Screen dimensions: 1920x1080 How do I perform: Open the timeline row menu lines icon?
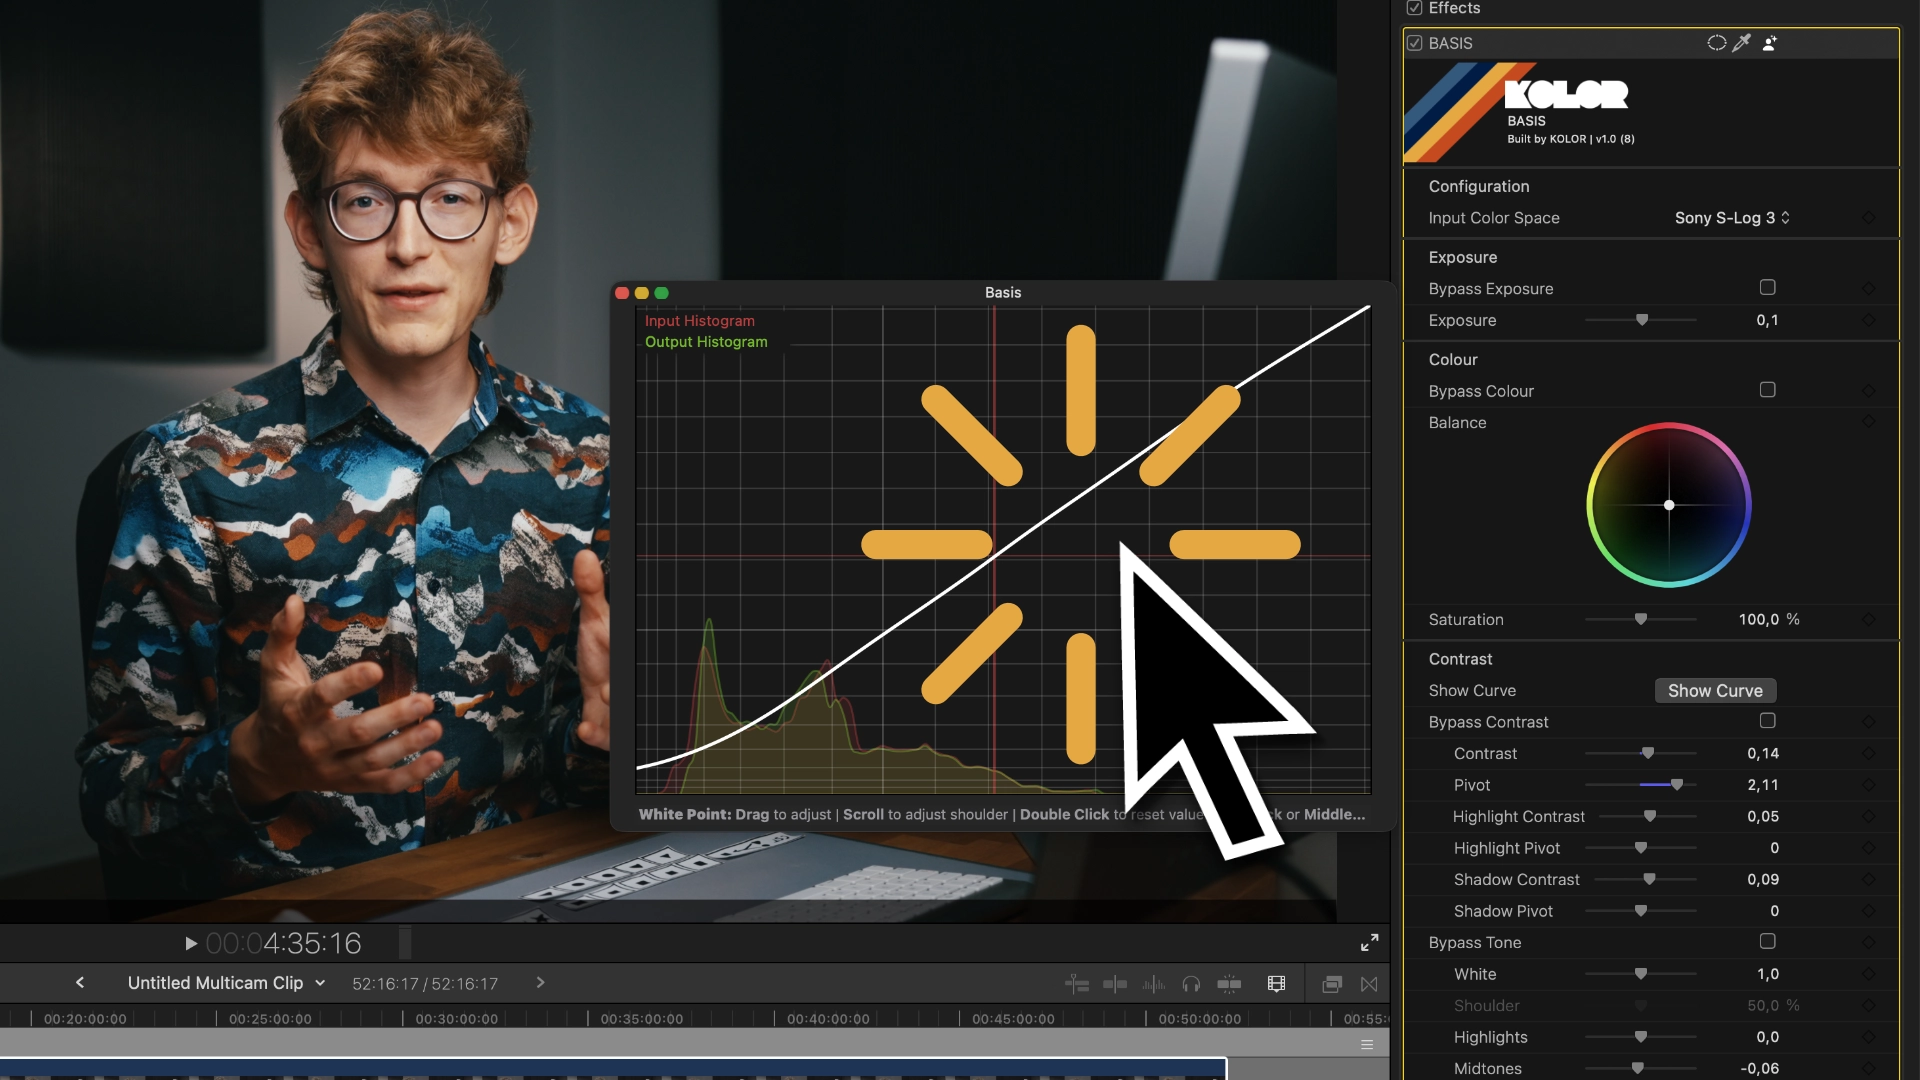point(1367,1045)
